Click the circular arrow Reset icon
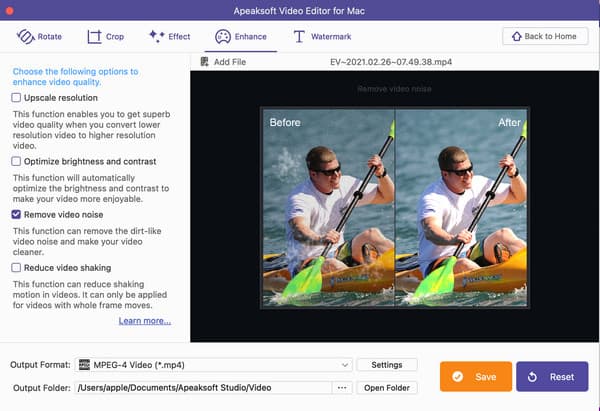 [532, 377]
